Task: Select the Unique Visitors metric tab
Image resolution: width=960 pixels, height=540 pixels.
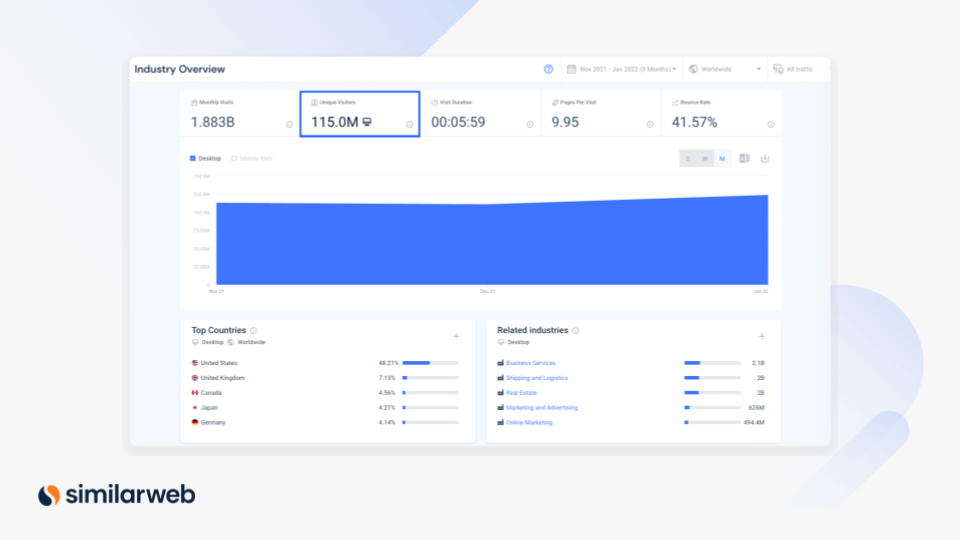Action: (x=359, y=114)
